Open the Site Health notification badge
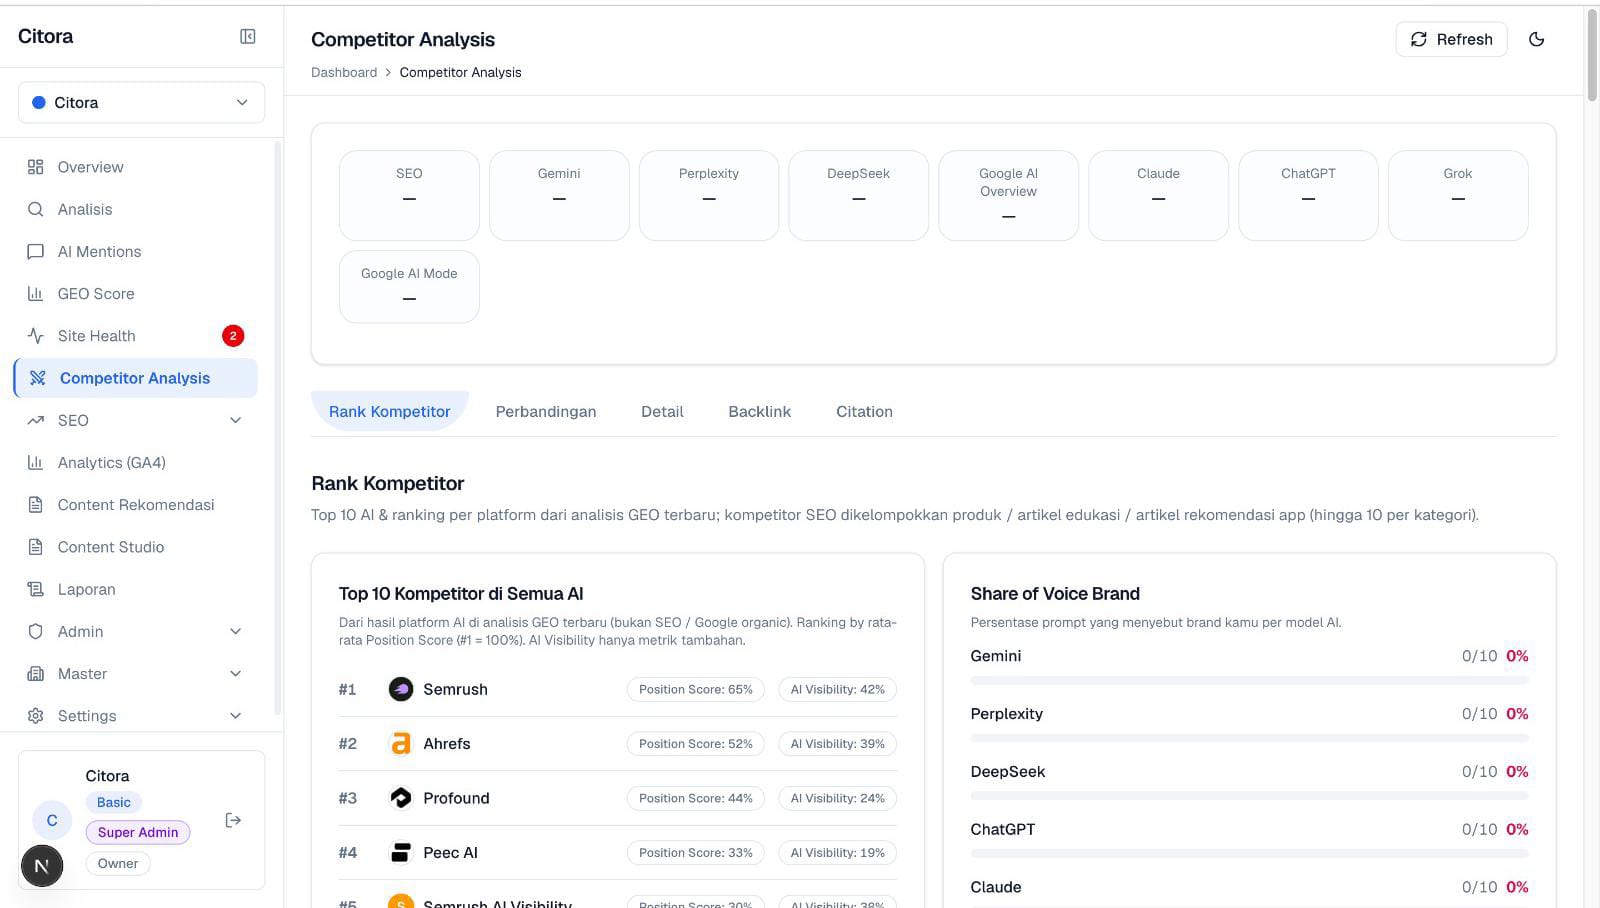The image size is (1600, 908). coord(233,336)
